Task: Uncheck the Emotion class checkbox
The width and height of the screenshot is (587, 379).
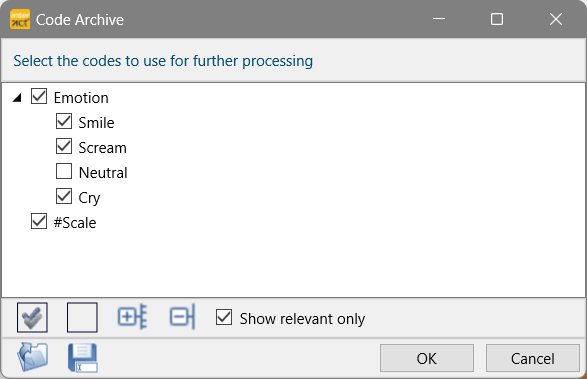Action: pos(39,96)
